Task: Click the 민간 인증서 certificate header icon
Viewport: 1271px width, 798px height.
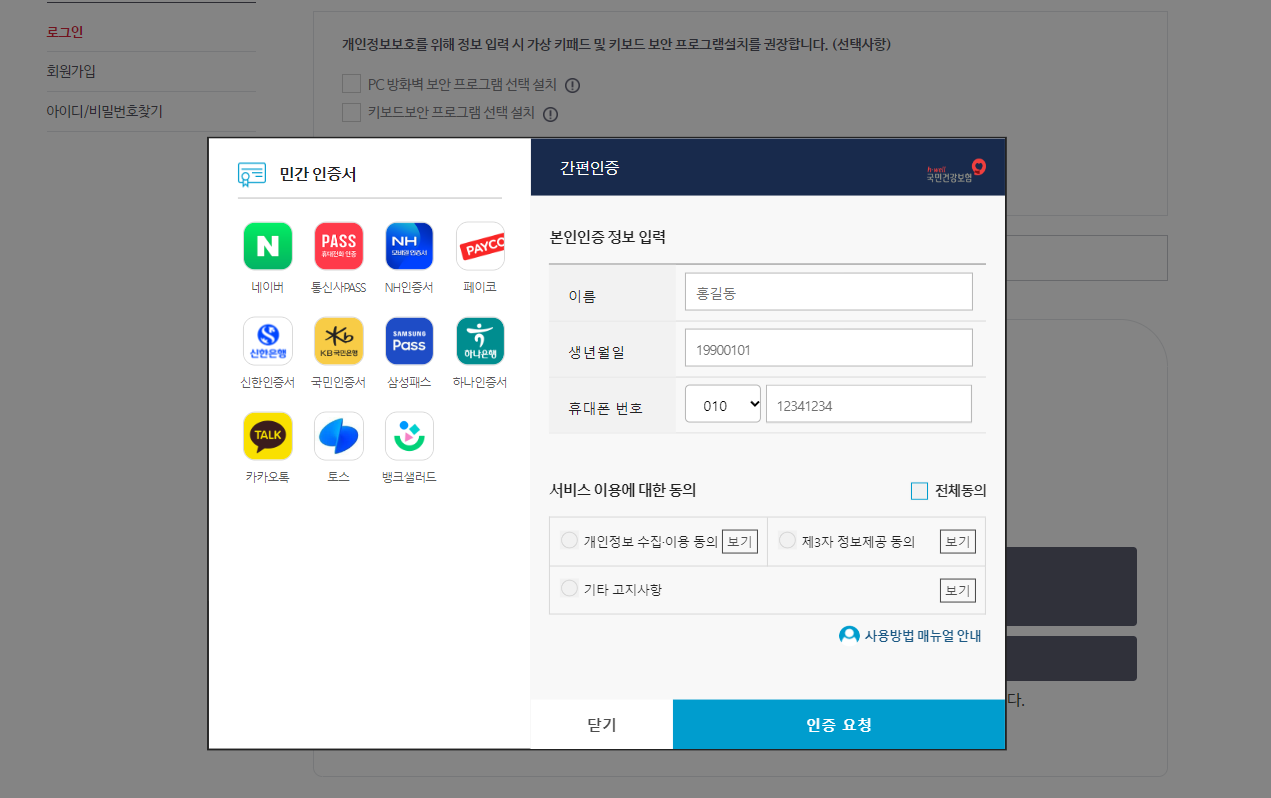Action: click(251, 174)
